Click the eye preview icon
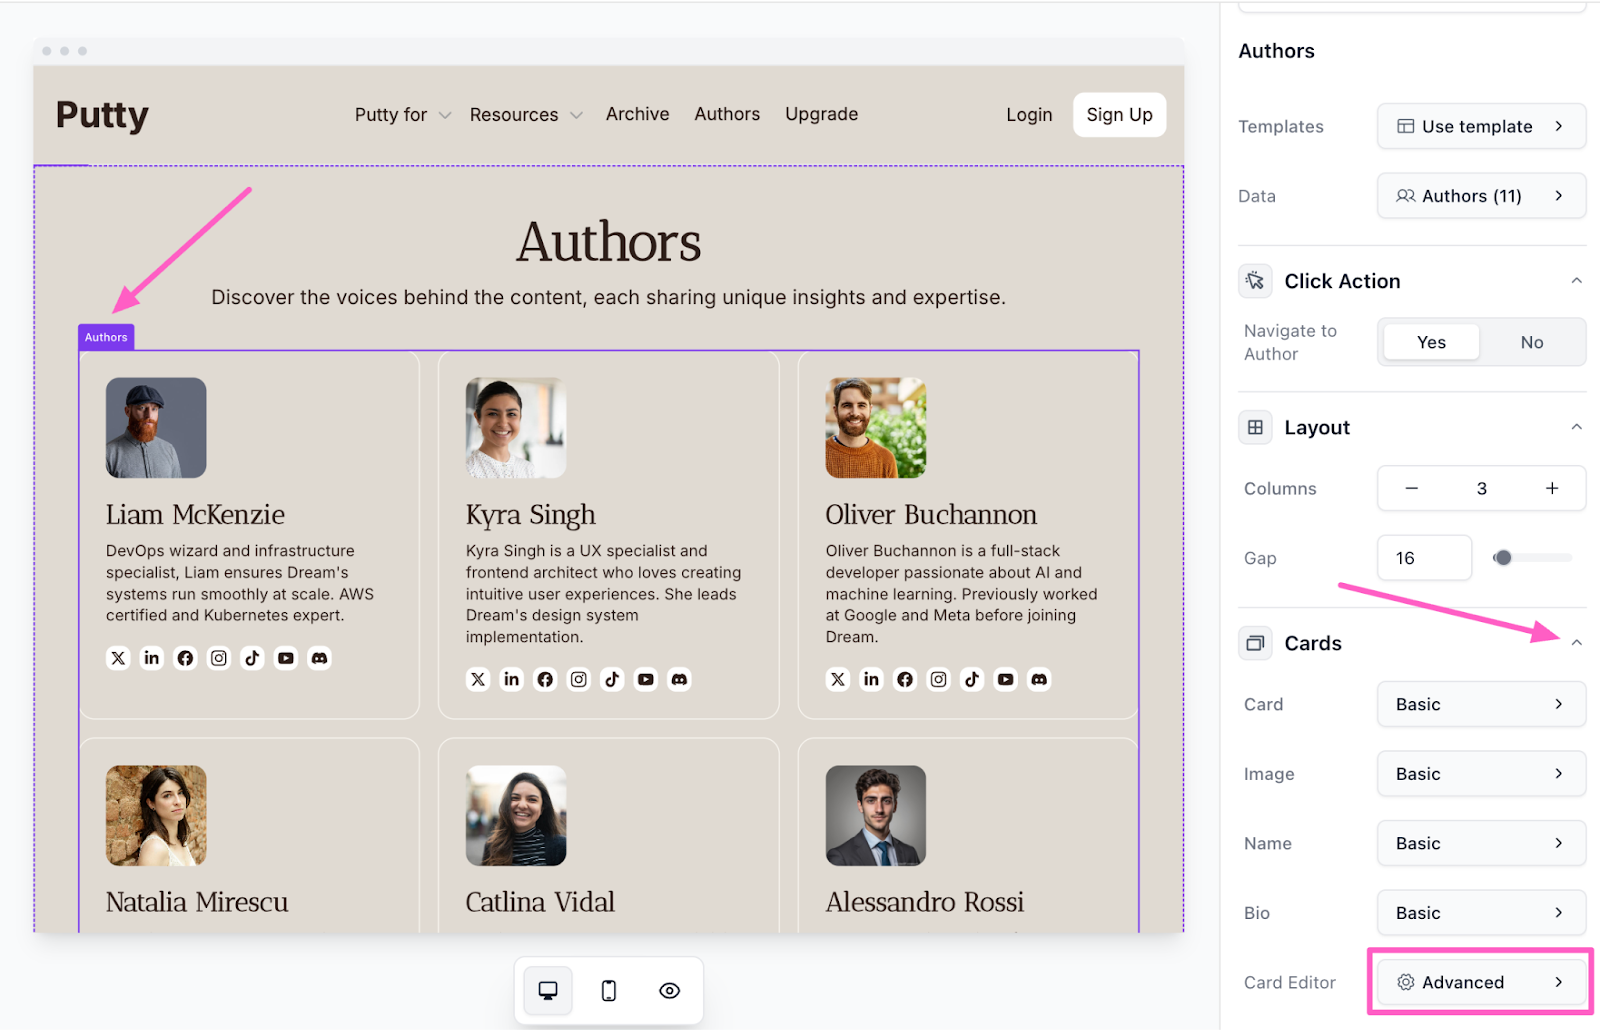The width and height of the screenshot is (1600, 1030). 669,990
